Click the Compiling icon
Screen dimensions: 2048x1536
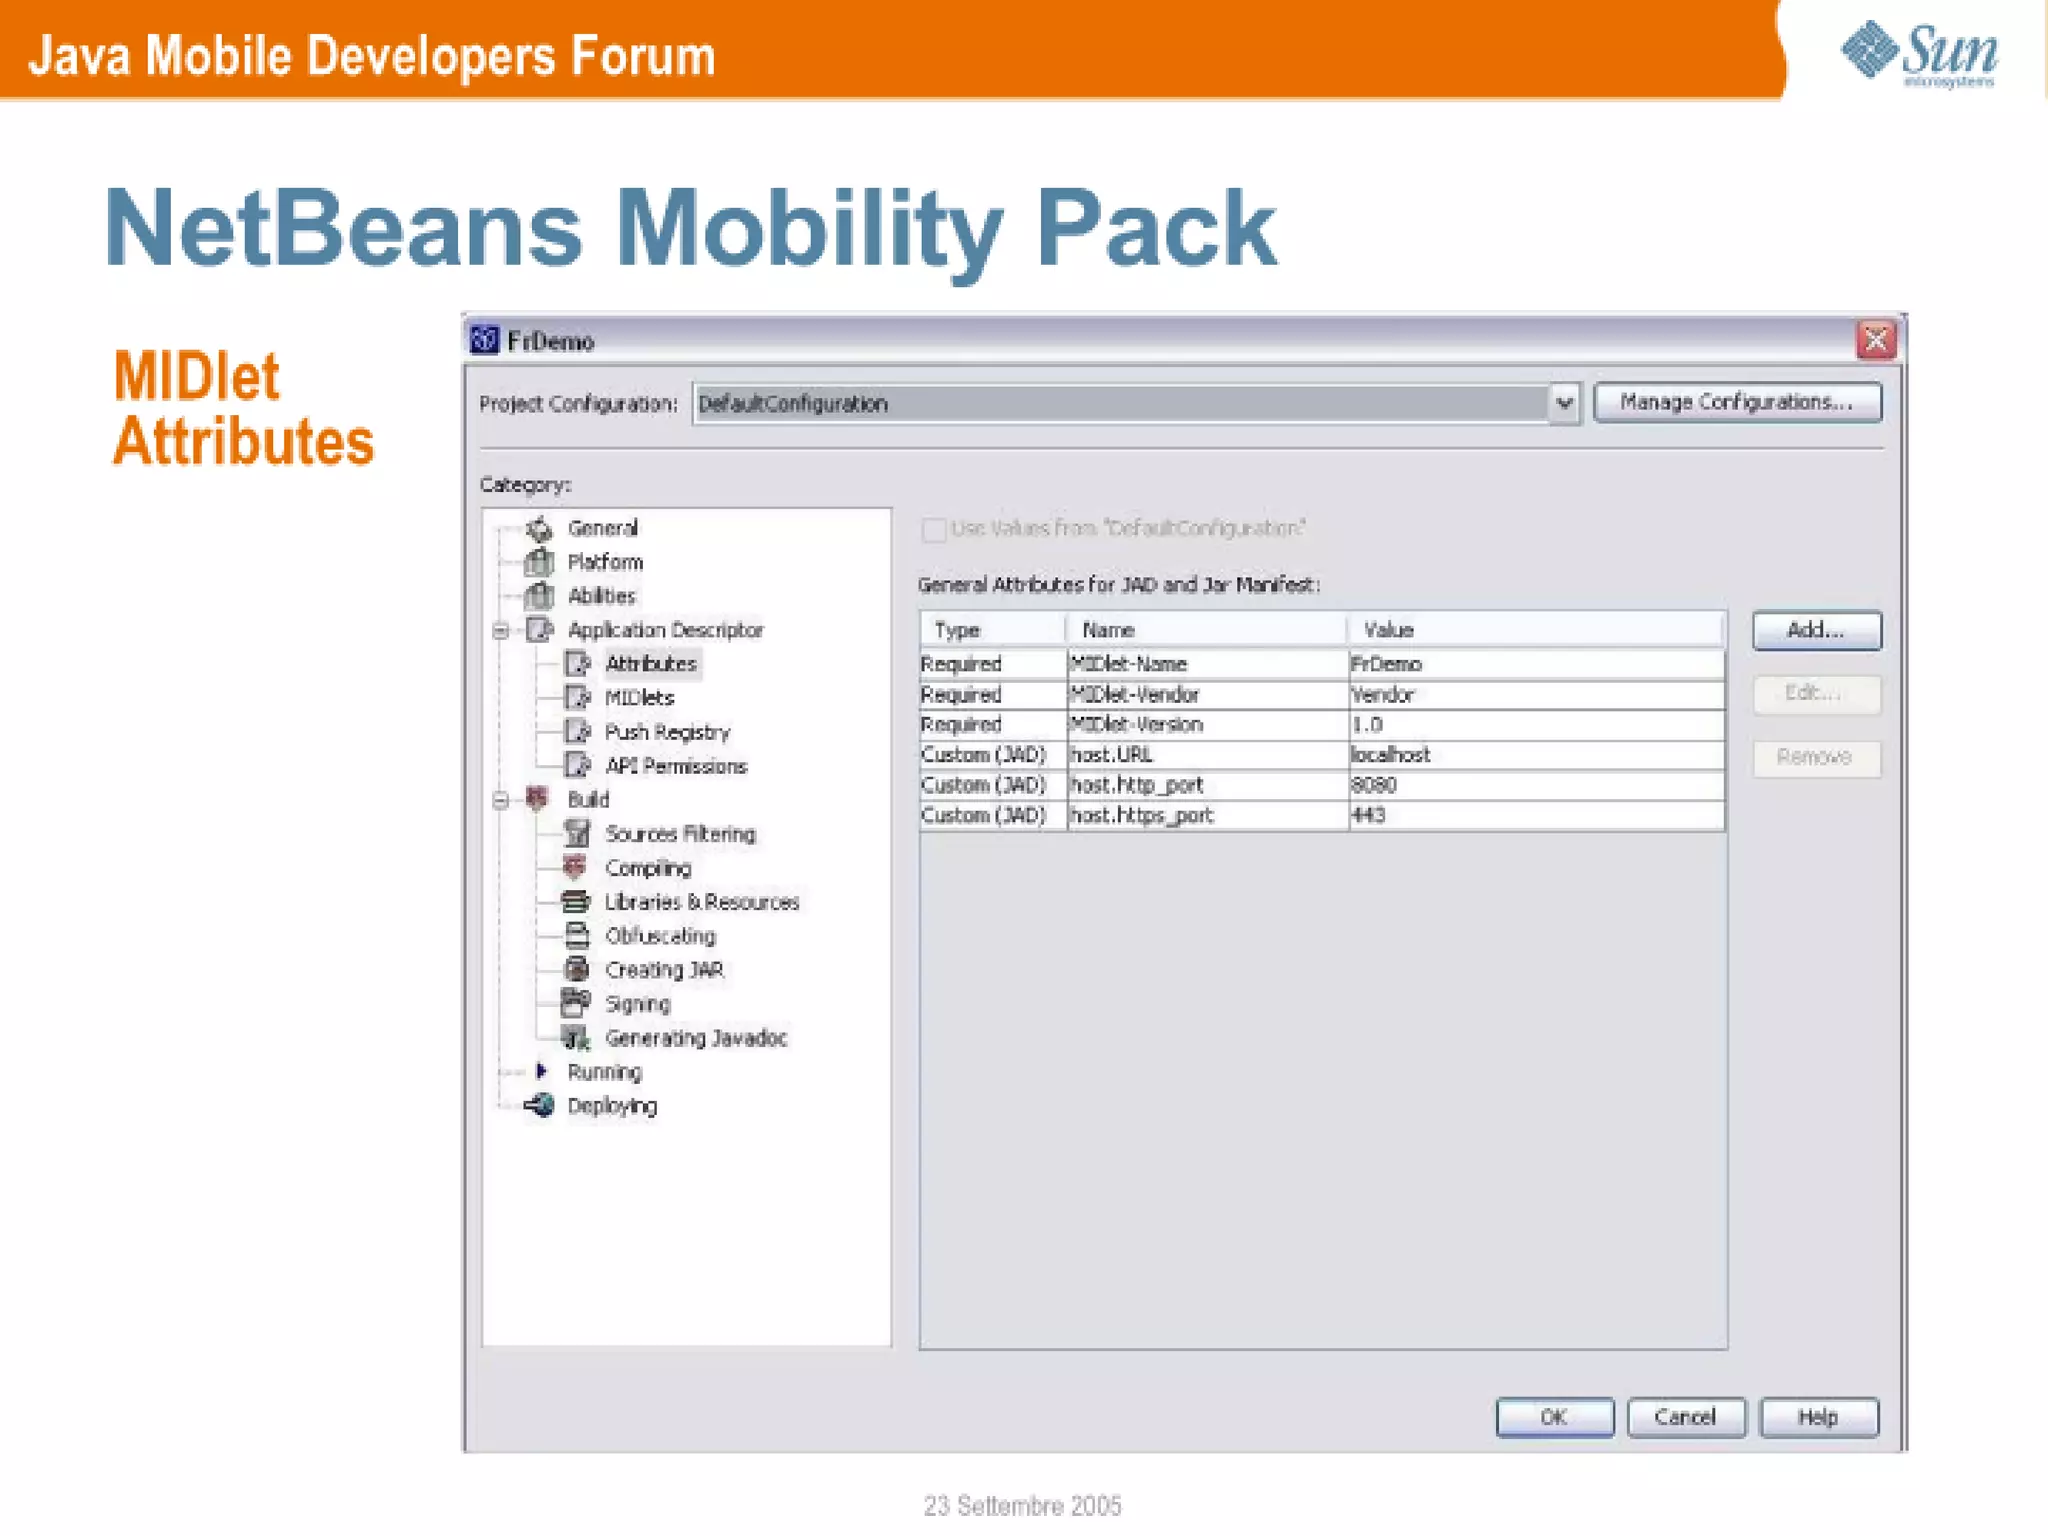point(575,867)
